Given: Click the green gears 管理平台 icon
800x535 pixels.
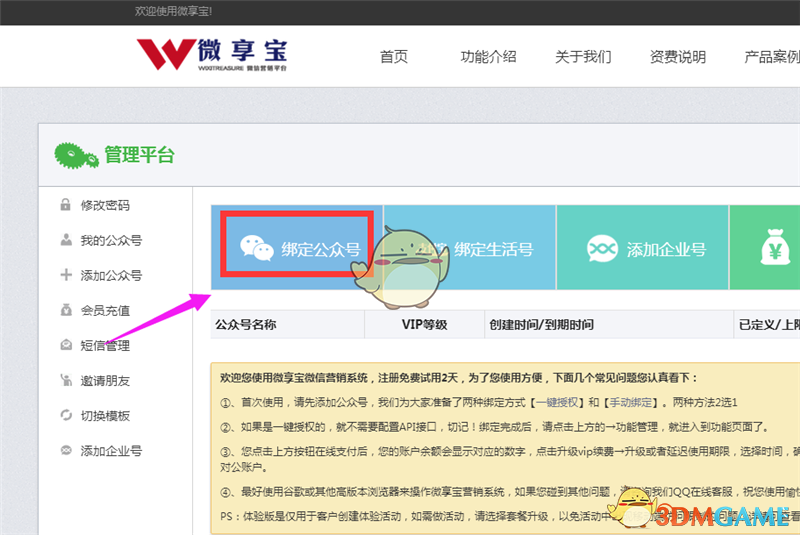Looking at the screenshot, I should point(76,156).
